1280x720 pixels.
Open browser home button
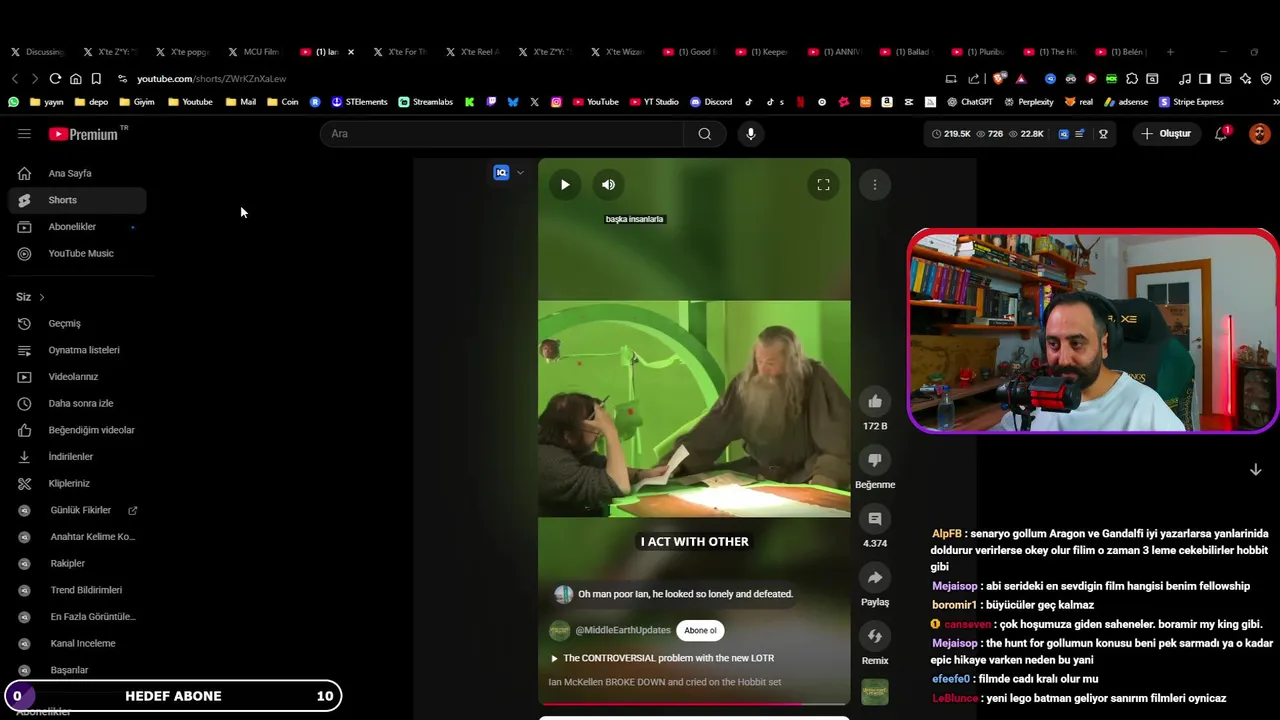[75, 79]
